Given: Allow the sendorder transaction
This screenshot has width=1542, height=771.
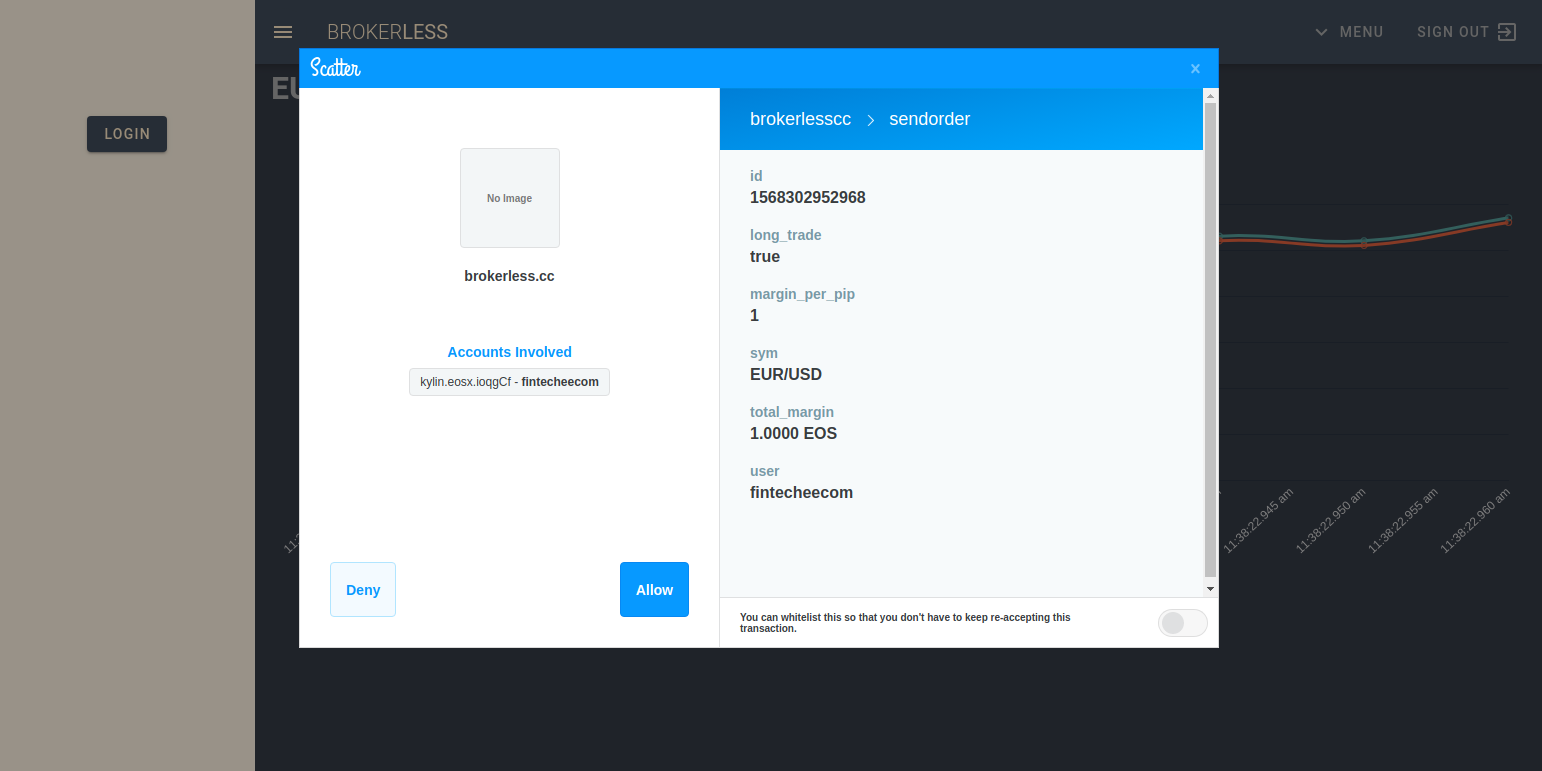Looking at the screenshot, I should [x=654, y=590].
